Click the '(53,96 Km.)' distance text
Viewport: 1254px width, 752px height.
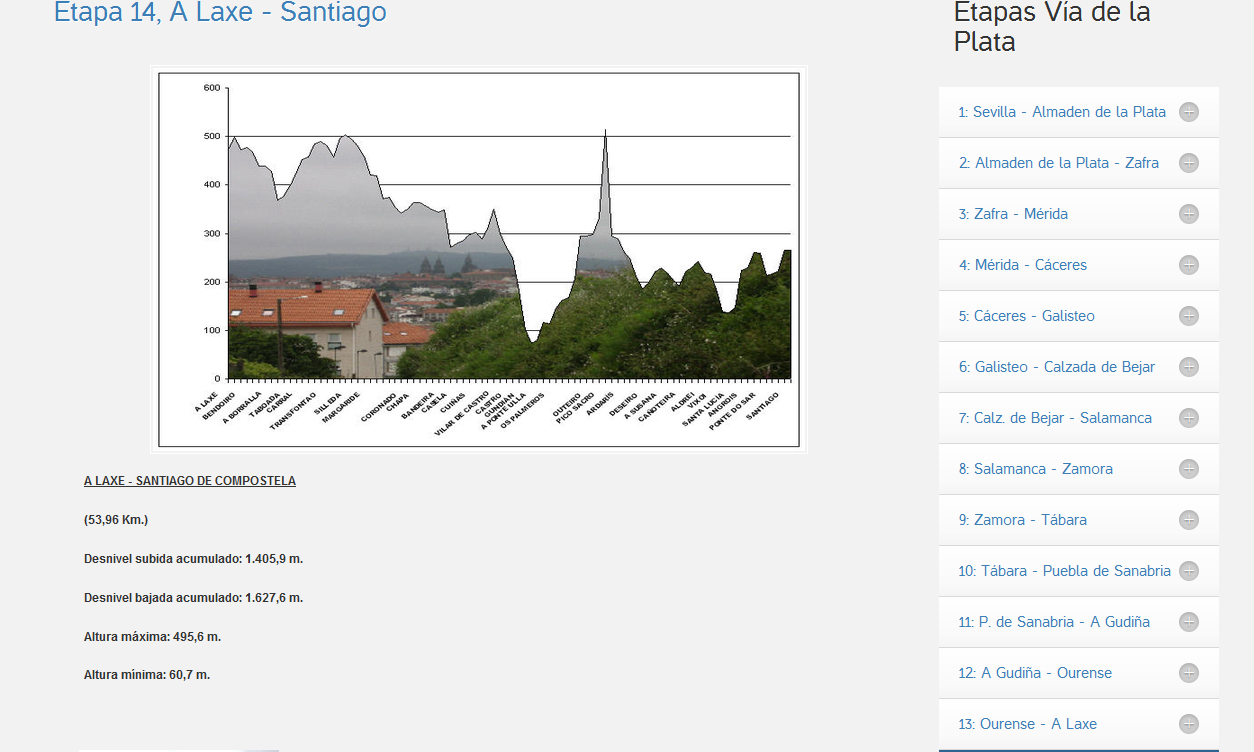[x=116, y=520]
